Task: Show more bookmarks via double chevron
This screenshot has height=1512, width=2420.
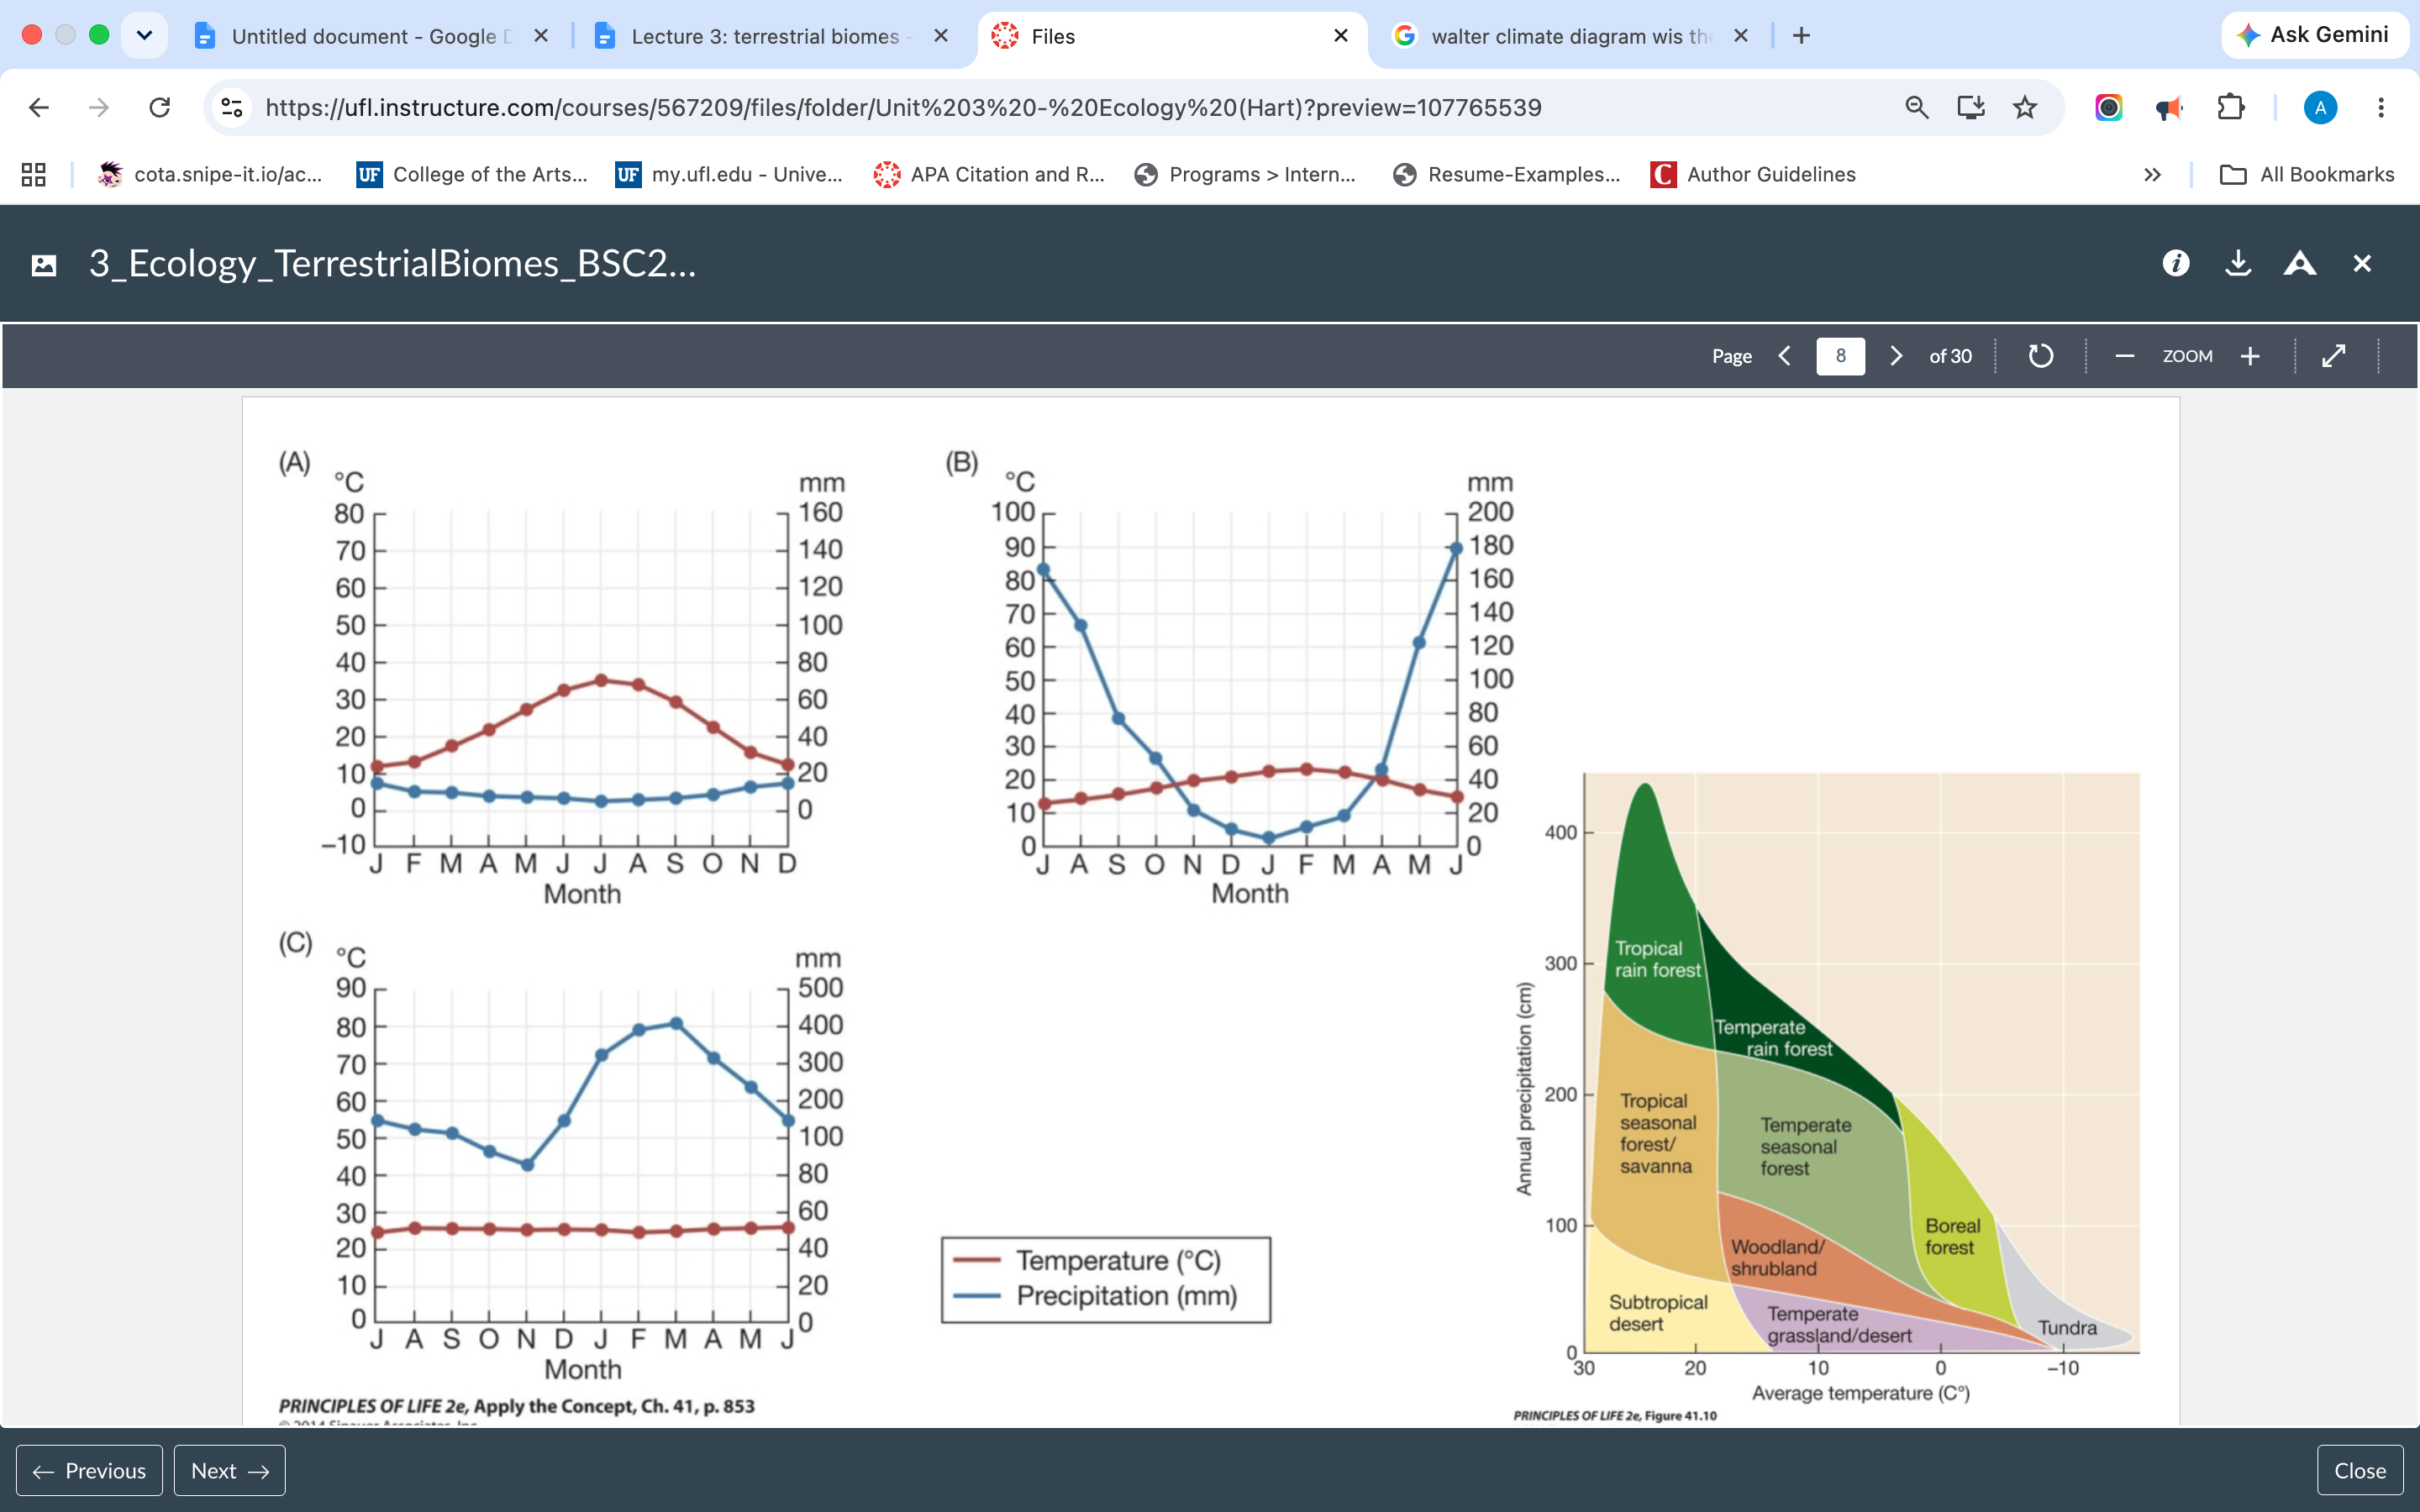Action: click(2152, 175)
